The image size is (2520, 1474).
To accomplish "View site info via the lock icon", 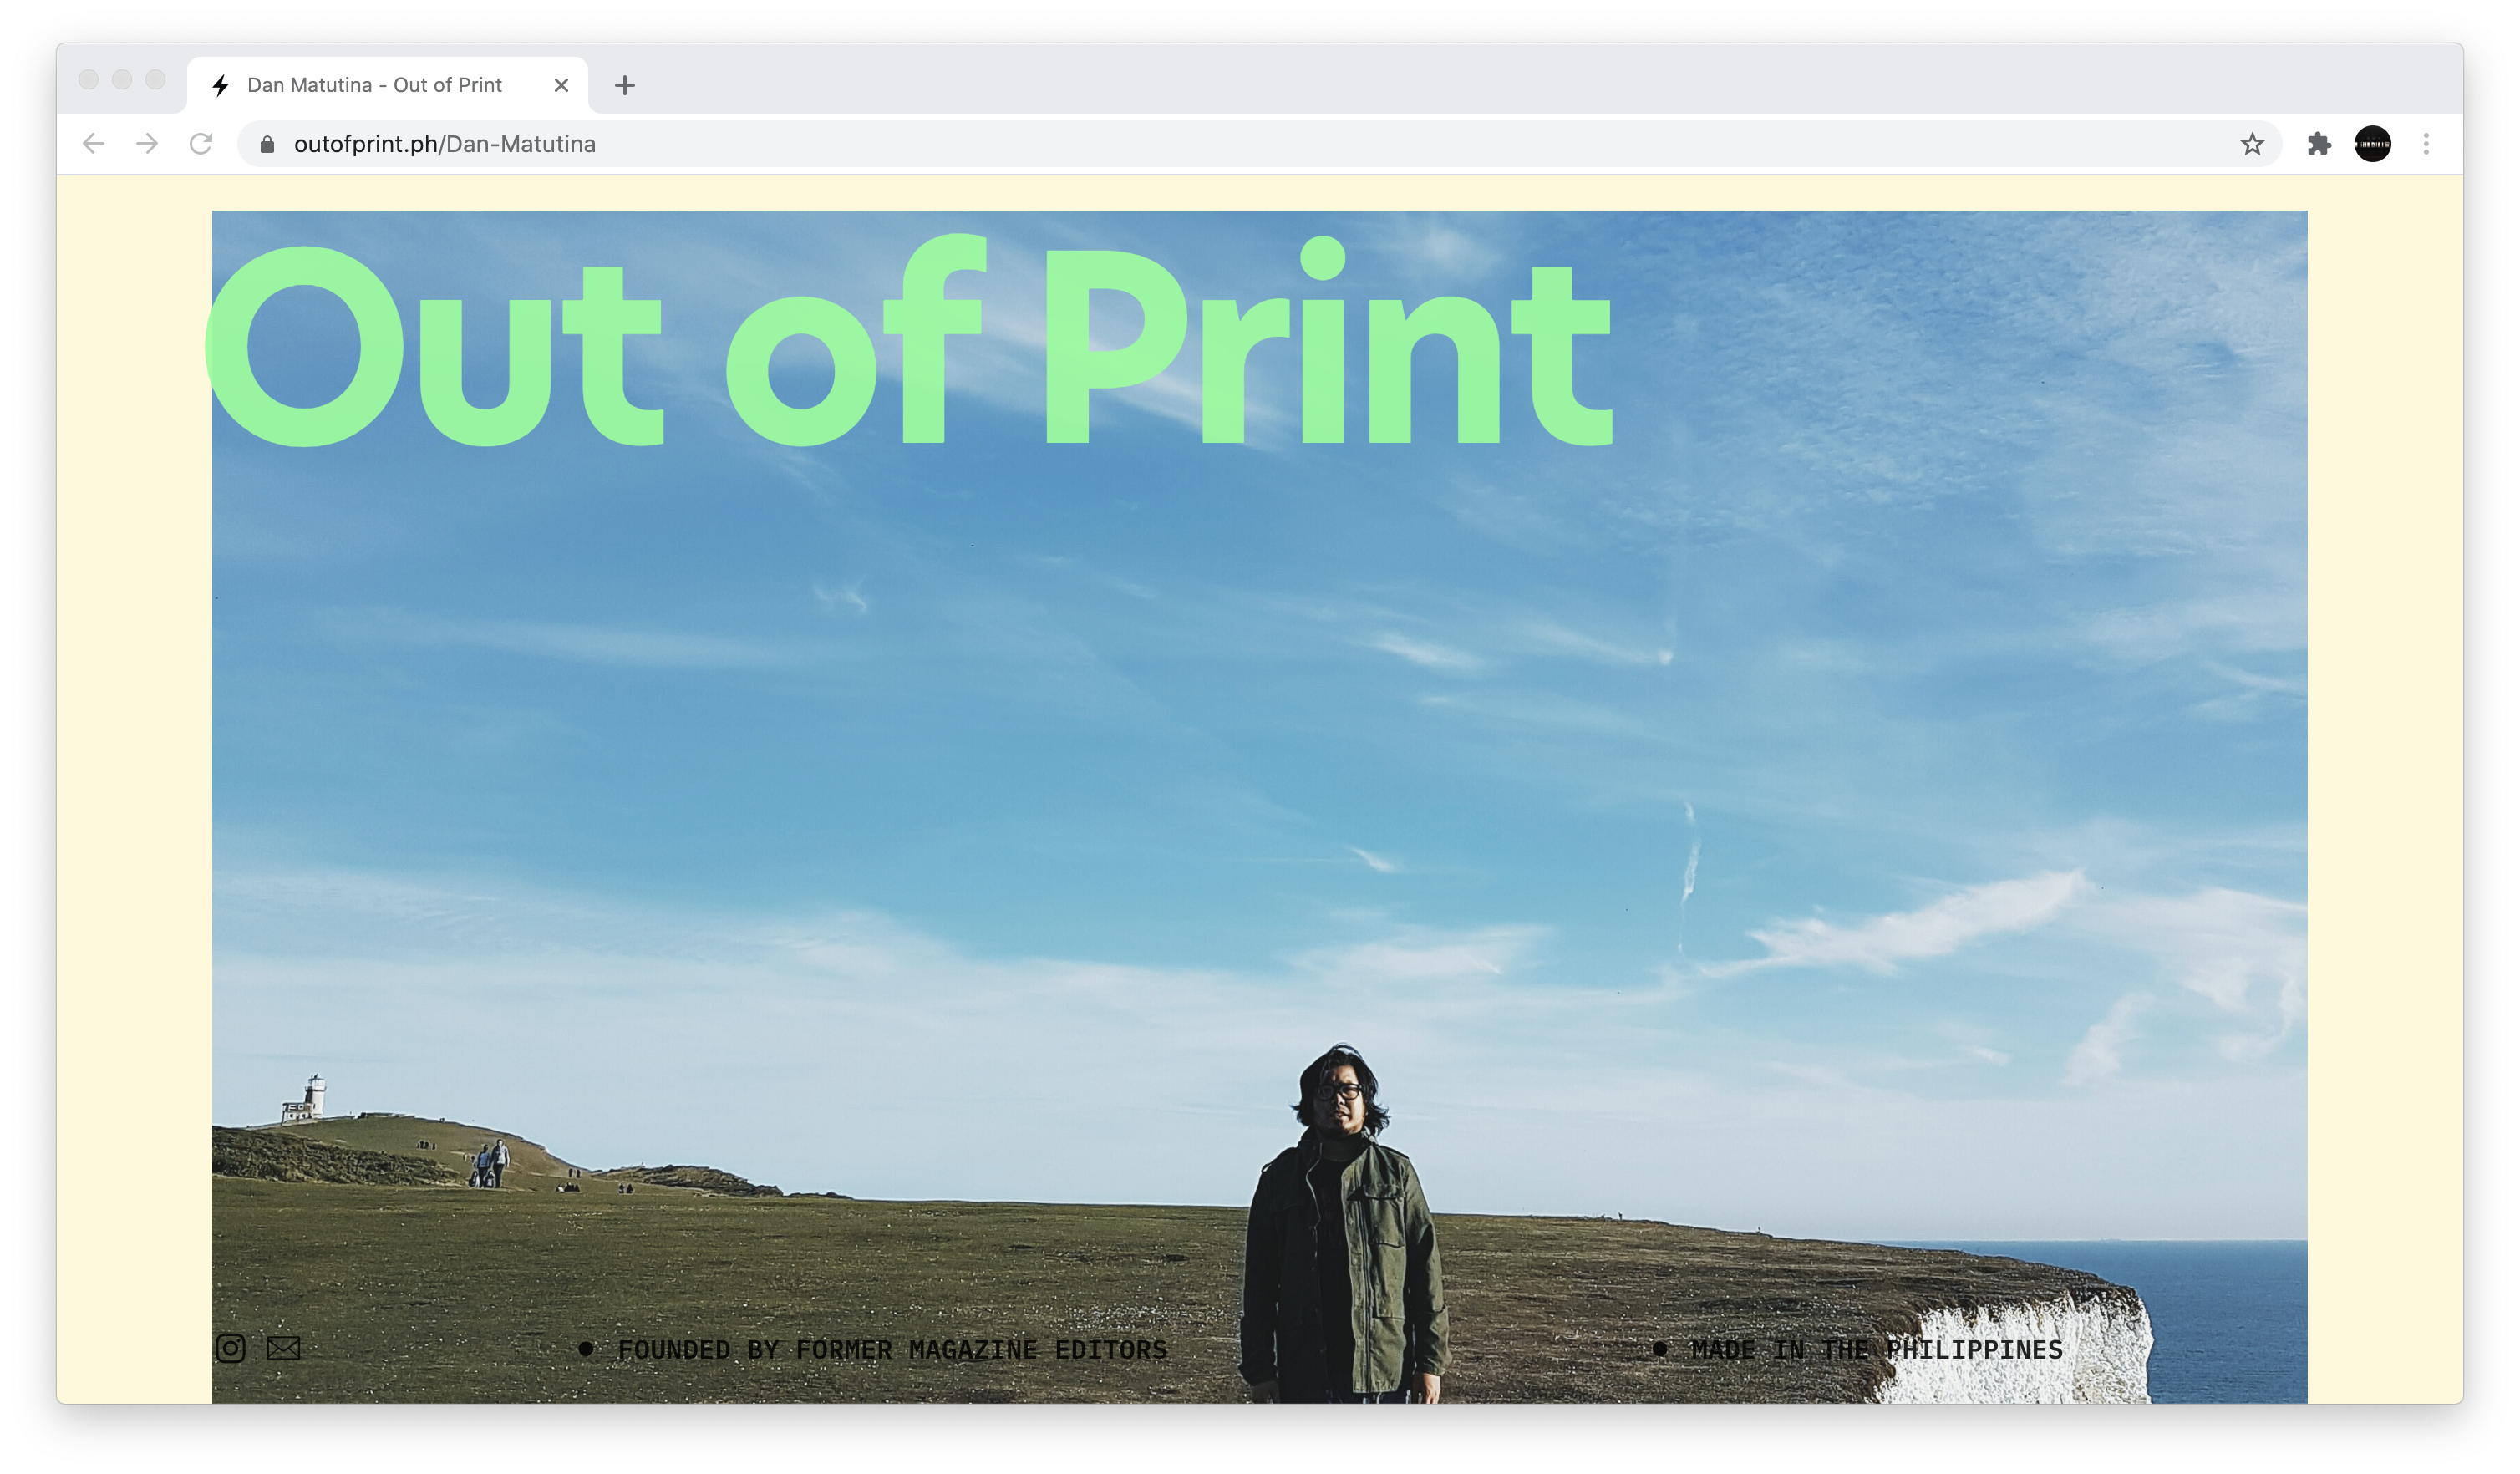I will point(267,145).
